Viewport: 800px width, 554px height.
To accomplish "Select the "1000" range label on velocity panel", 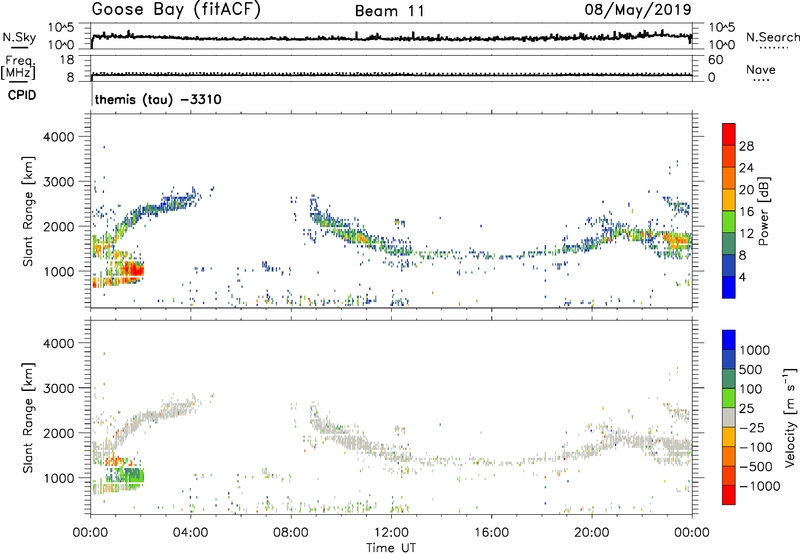I will click(59, 478).
